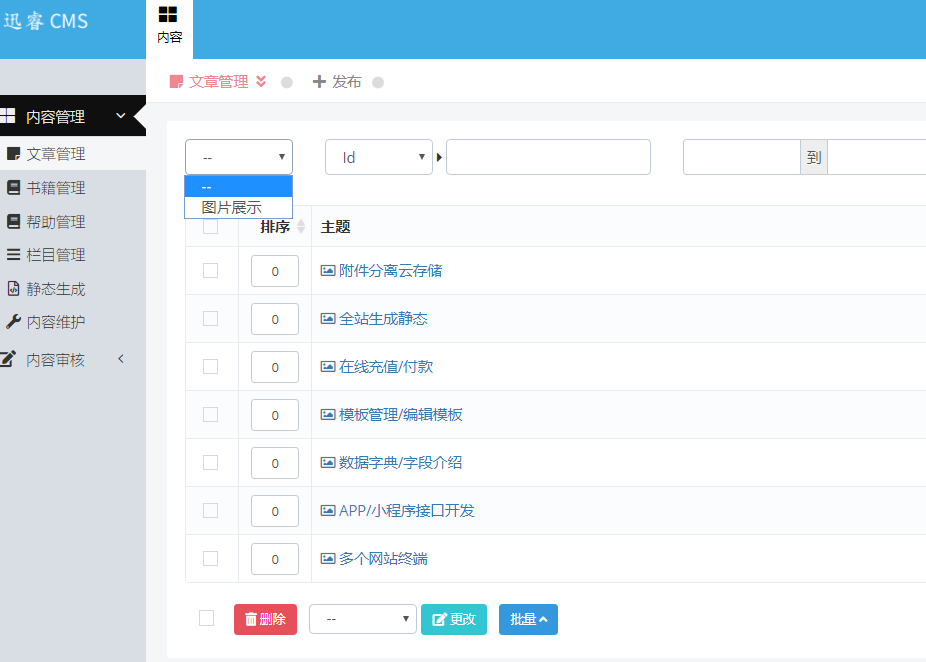Collapse the 内容管理 sidebar section
Viewport: 926px width, 662px height.
pos(120,116)
